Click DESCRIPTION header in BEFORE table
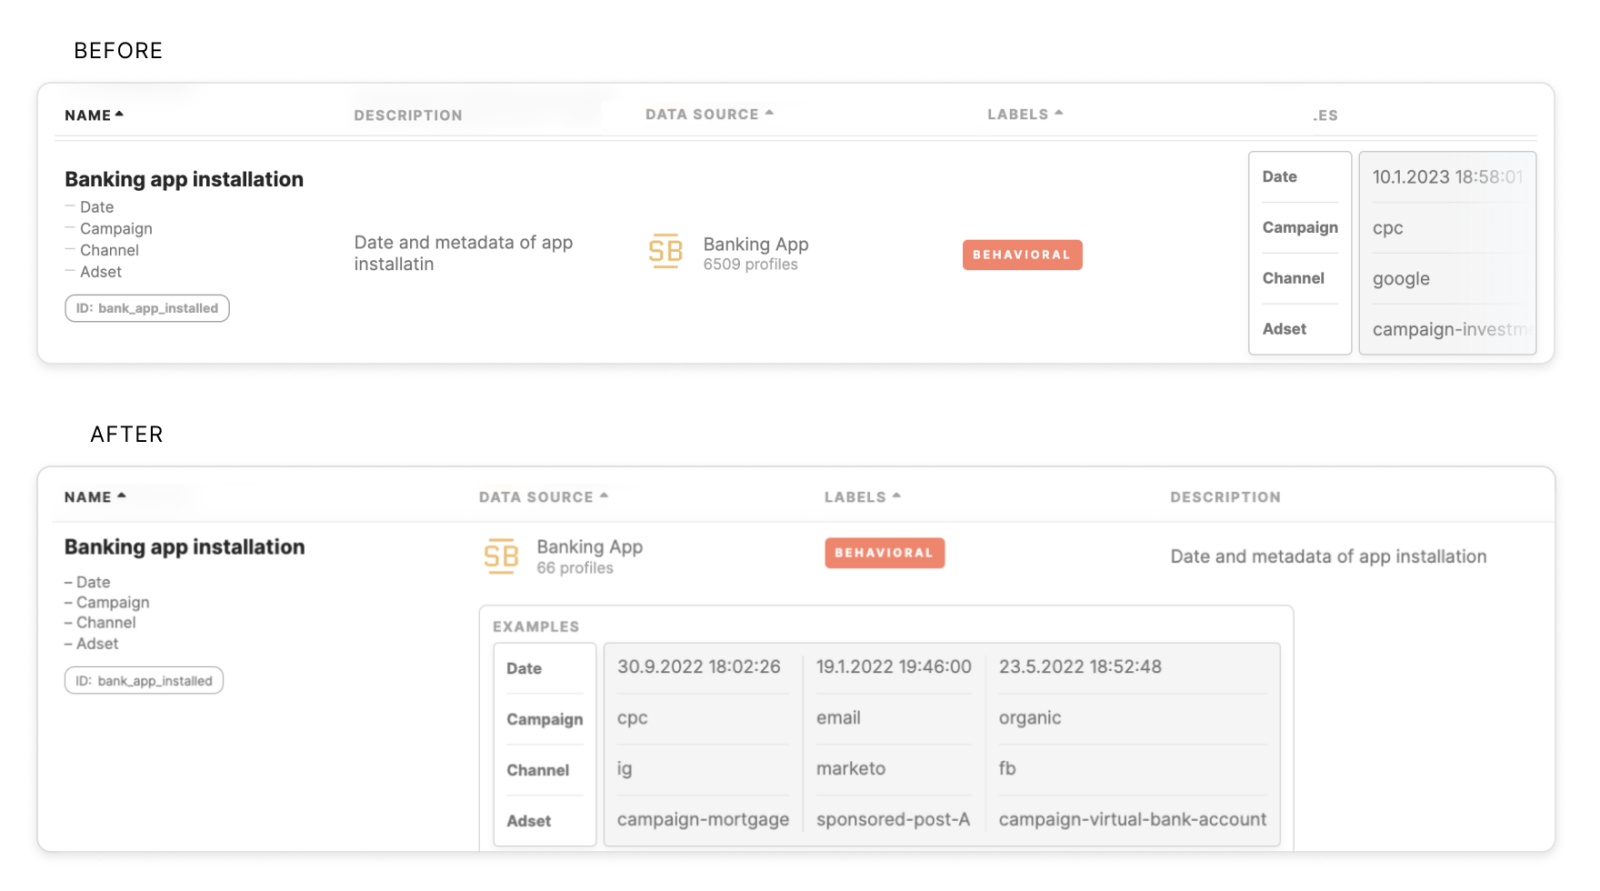 coord(408,116)
